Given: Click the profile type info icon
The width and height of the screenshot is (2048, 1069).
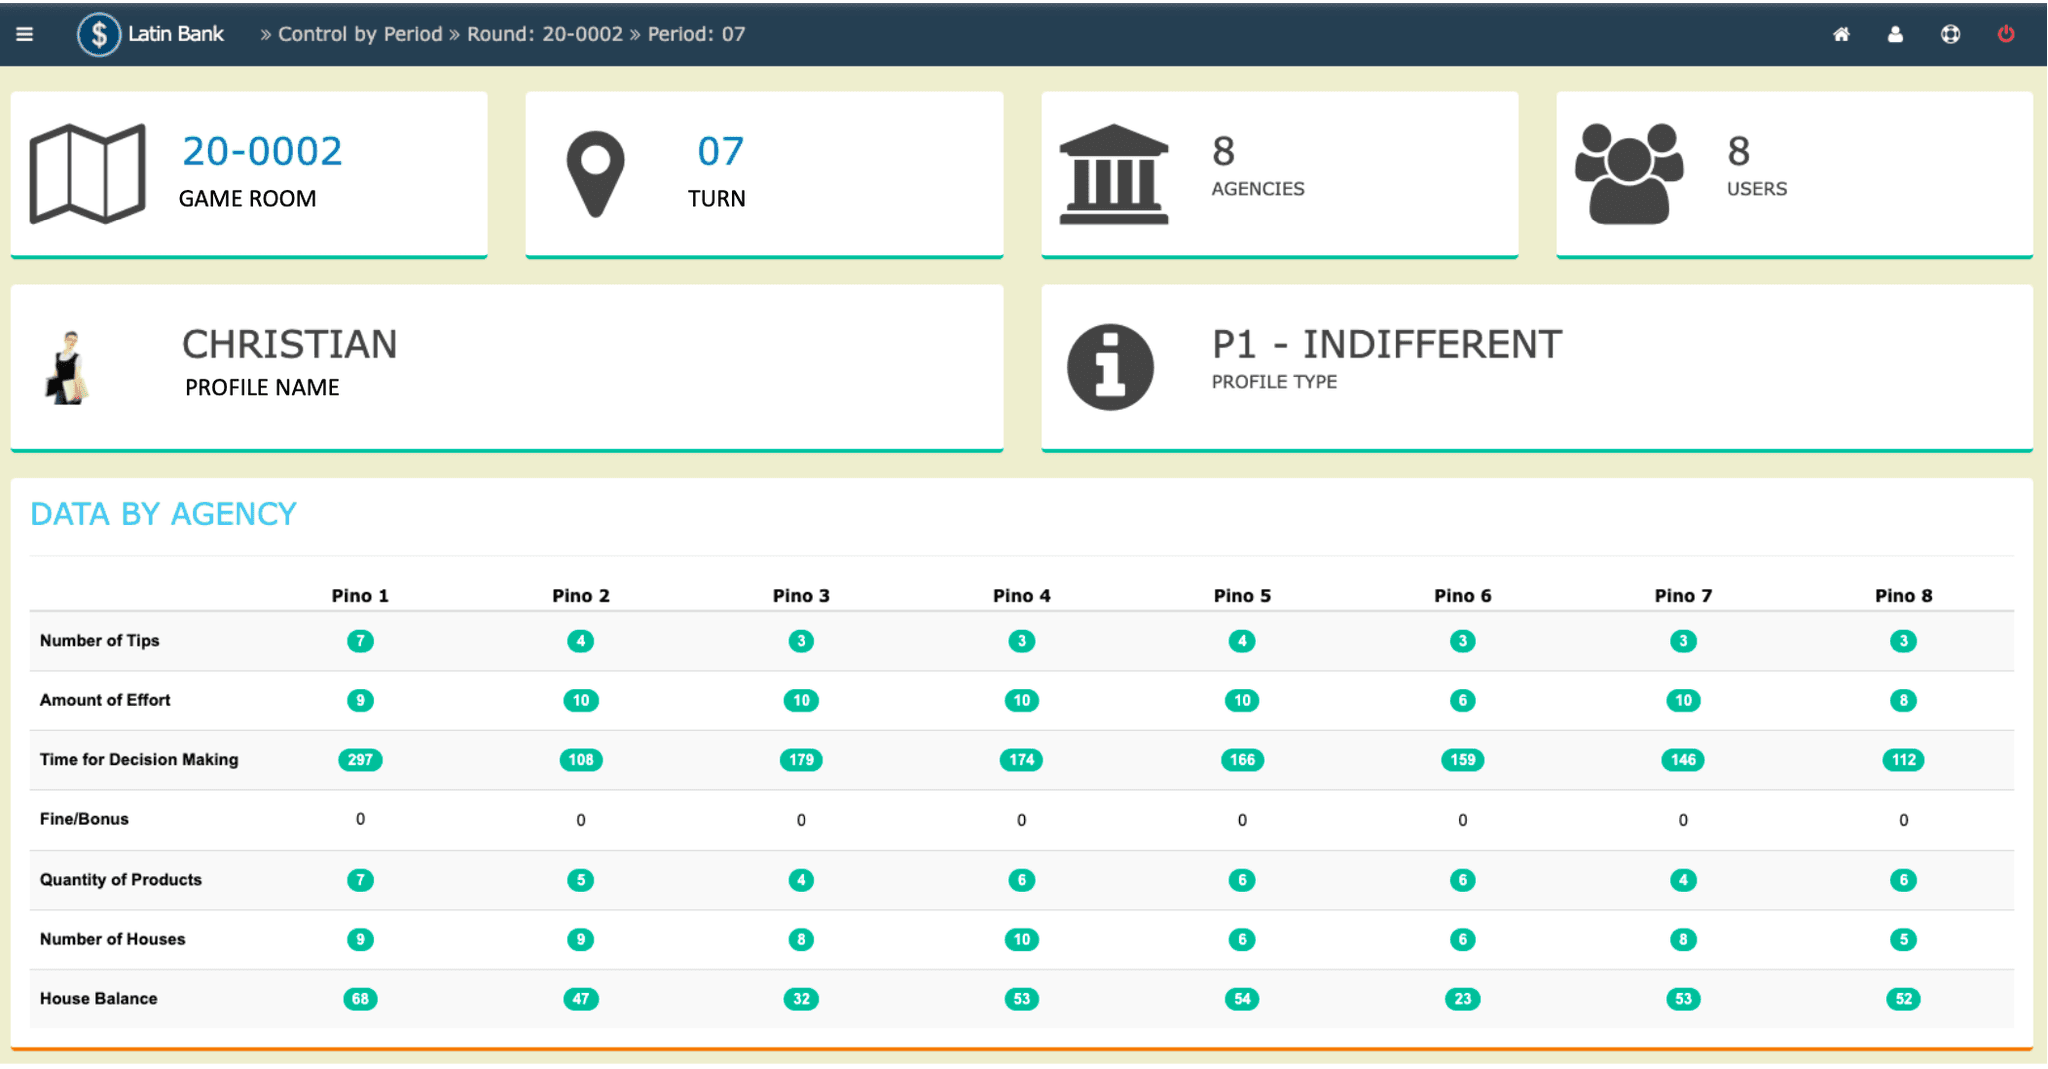Looking at the screenshot, I should [x=1110, y=367].
